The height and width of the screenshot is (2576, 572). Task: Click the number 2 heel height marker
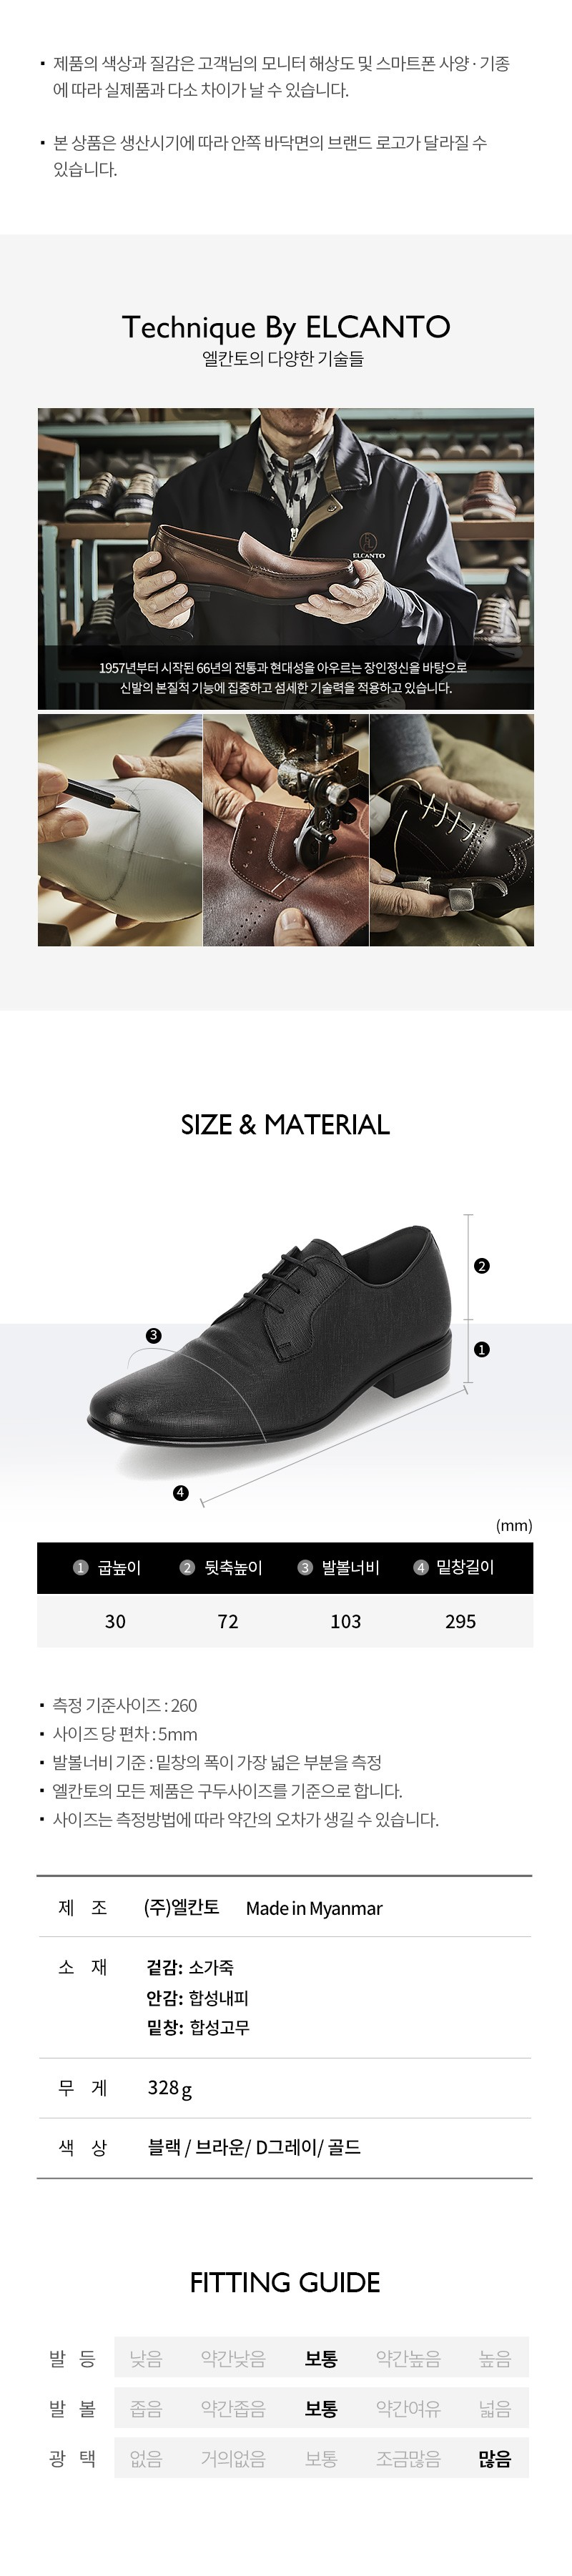(x=482, y=1266)
